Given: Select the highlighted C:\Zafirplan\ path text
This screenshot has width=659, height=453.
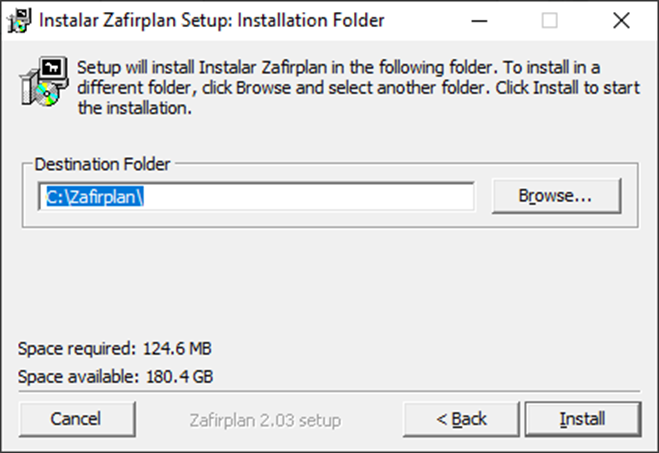Looking at the screenshot, I should pyautogui.click(x=96, y=196).
